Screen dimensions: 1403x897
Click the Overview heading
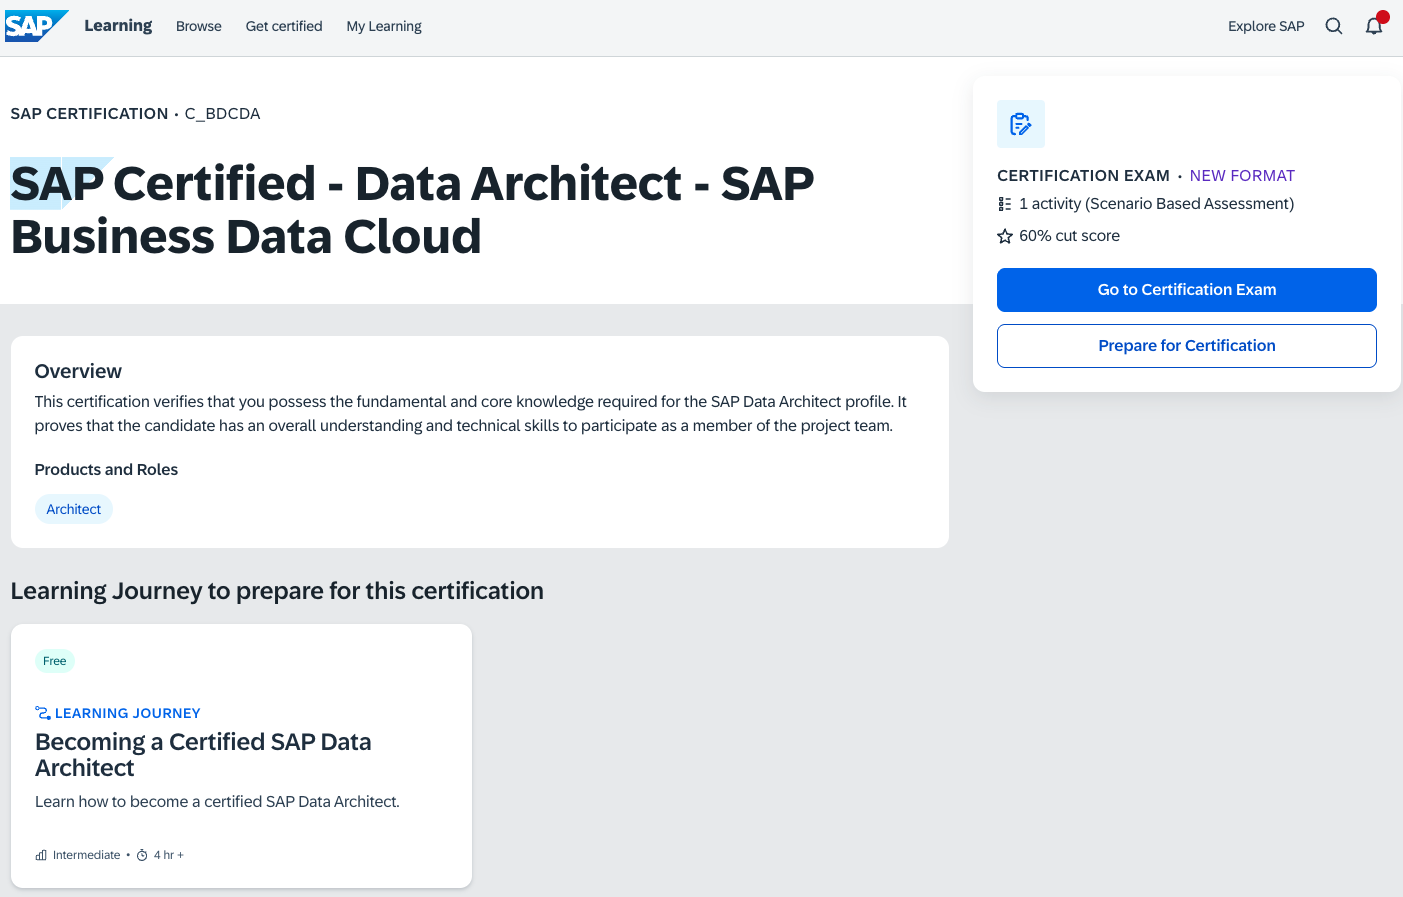(78, 371)
